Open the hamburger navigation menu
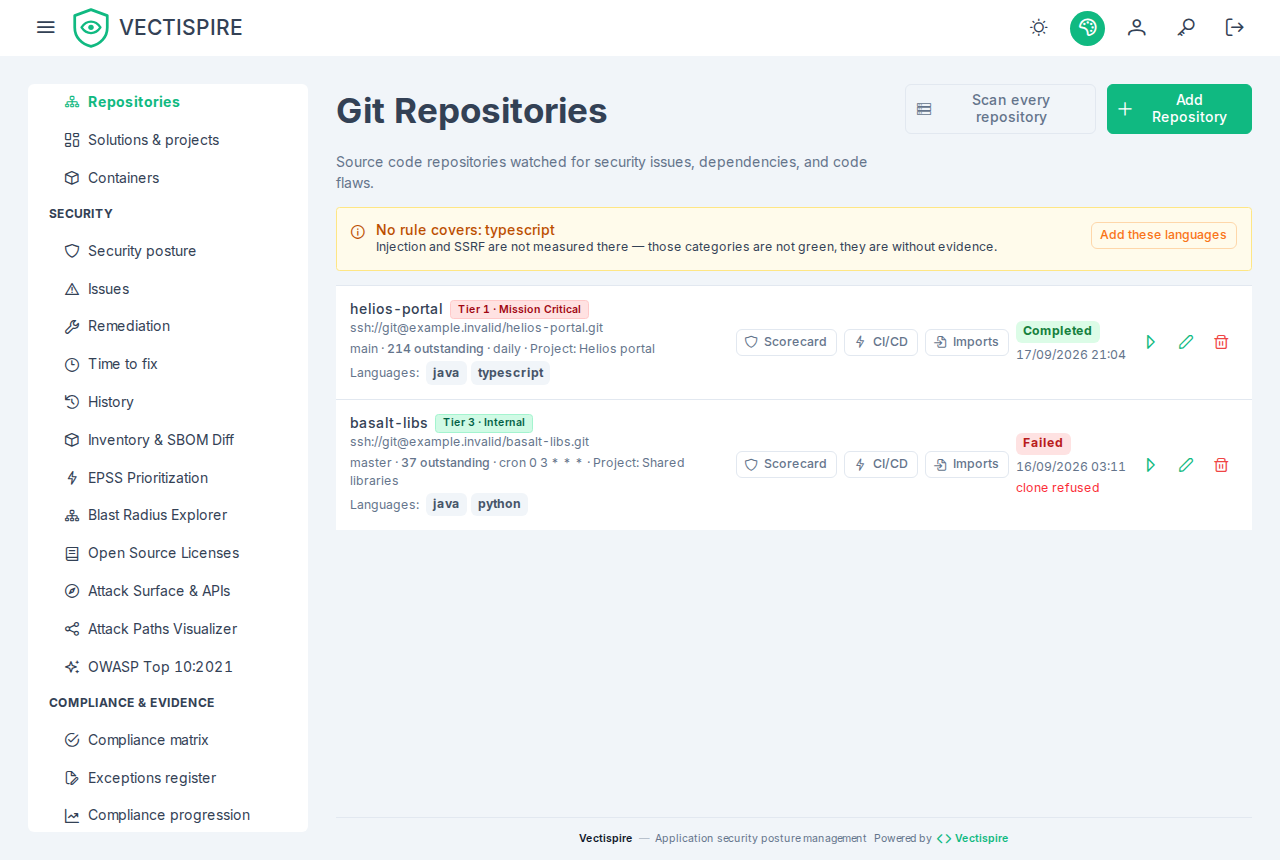 click(46, 27)
